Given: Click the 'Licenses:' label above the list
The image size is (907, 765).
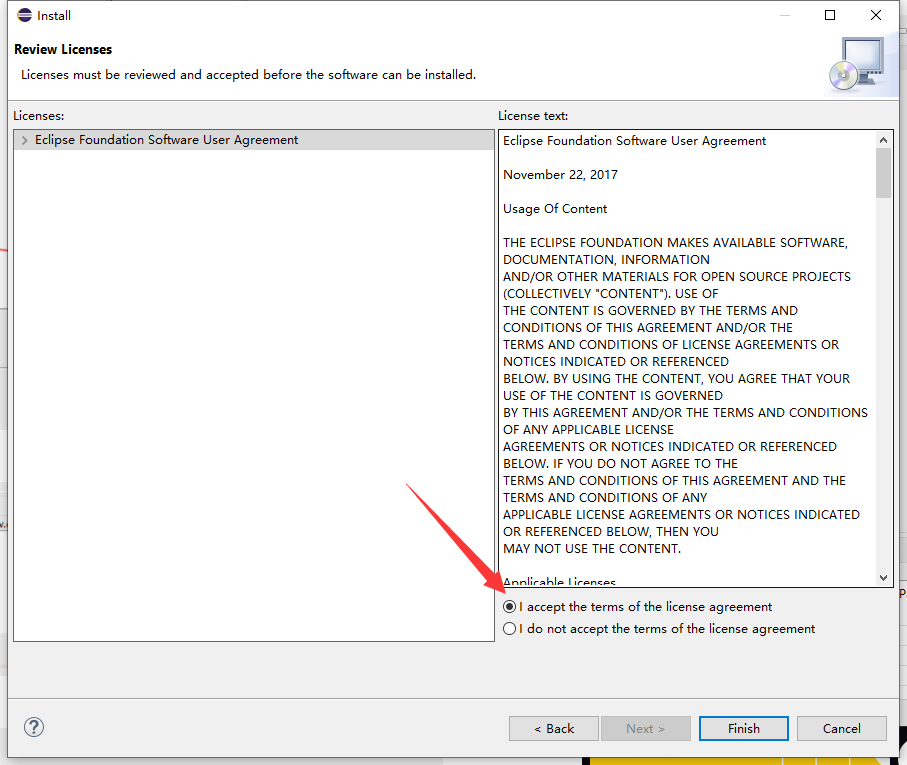Looking at the screenshot, I should (x=39, y=116).
